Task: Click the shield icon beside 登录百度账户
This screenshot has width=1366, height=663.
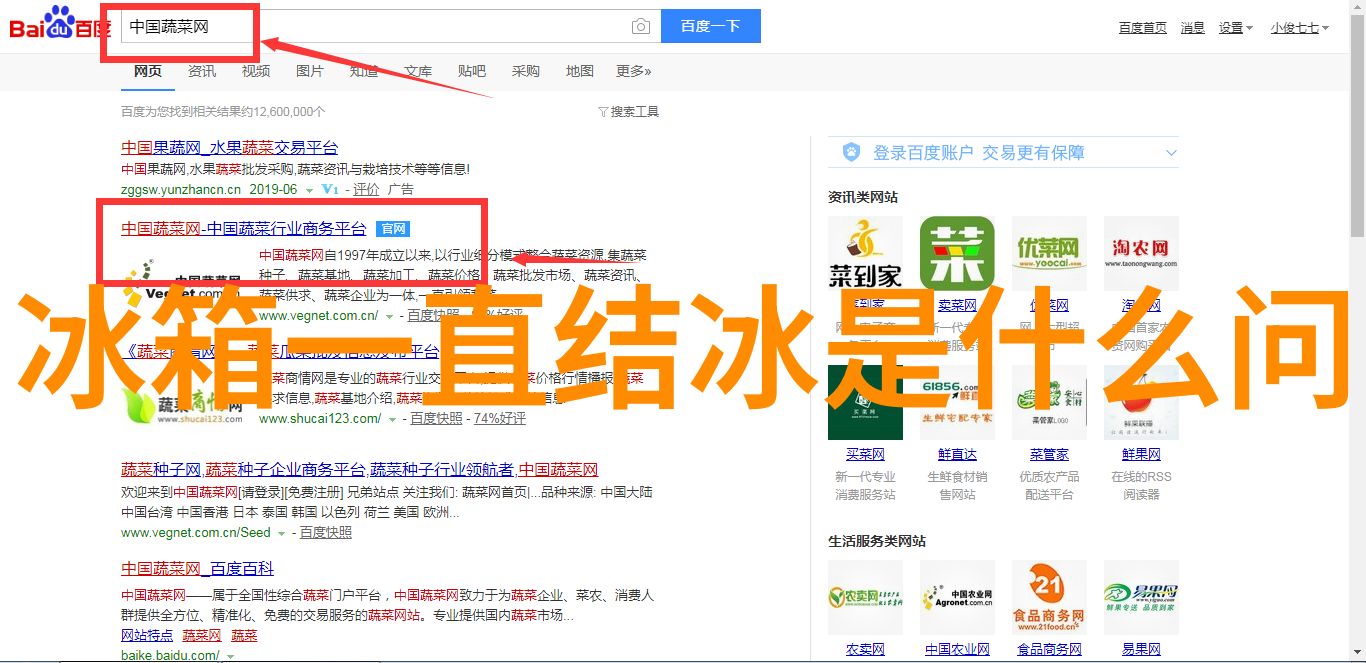Action: [x=851, y=152]
